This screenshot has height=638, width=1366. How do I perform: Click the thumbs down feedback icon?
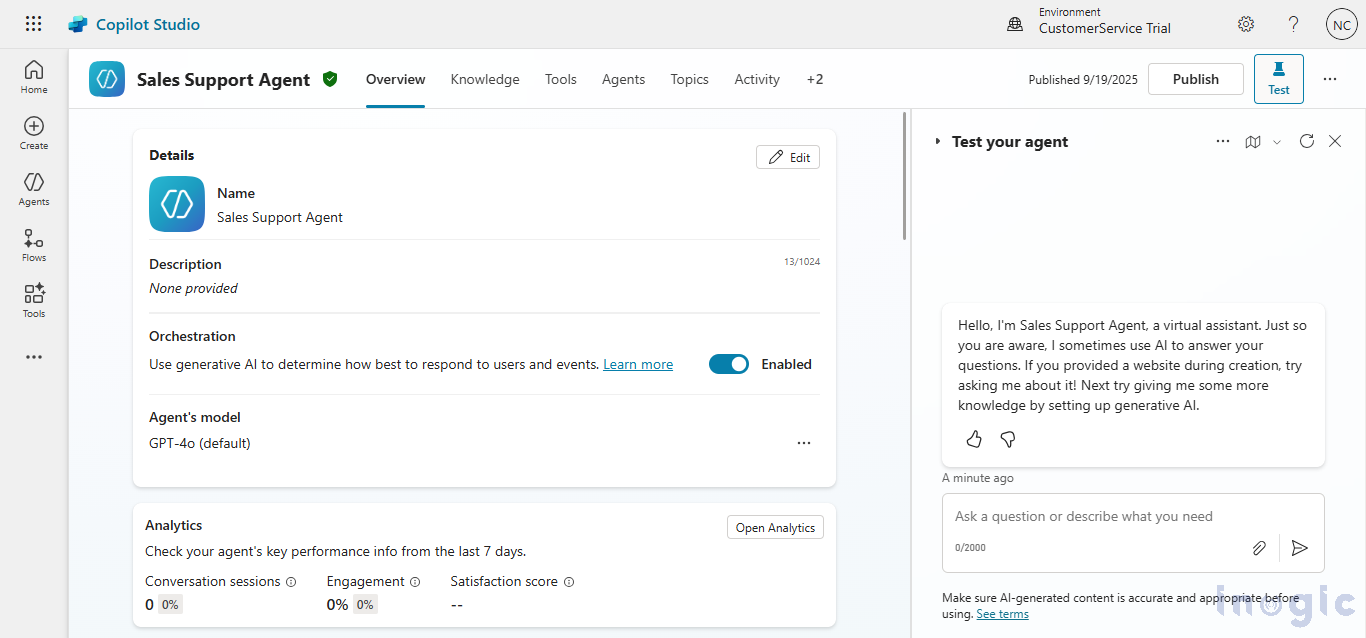[x=1008, y=439]
